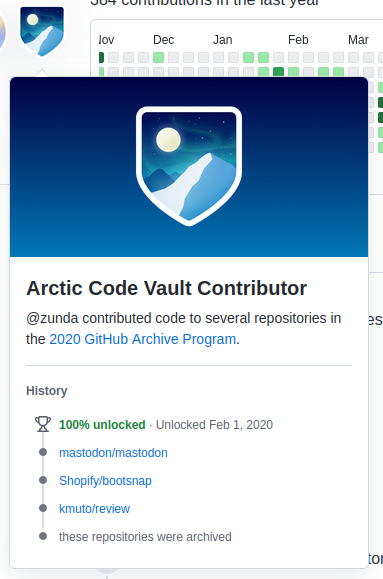Viewport: 383px width, 579px height.
Task: Open the 2020 GitHub Archive Program link
Action: [x=143, y=339]
